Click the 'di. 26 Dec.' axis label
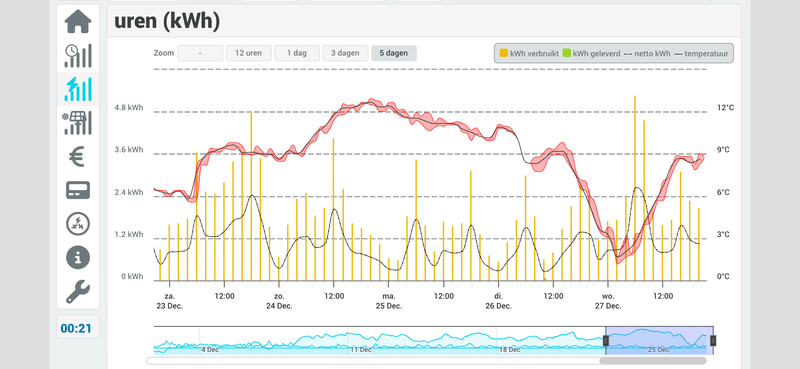Image resolution: width=800 pixels, height=369 pixels. 498,301
